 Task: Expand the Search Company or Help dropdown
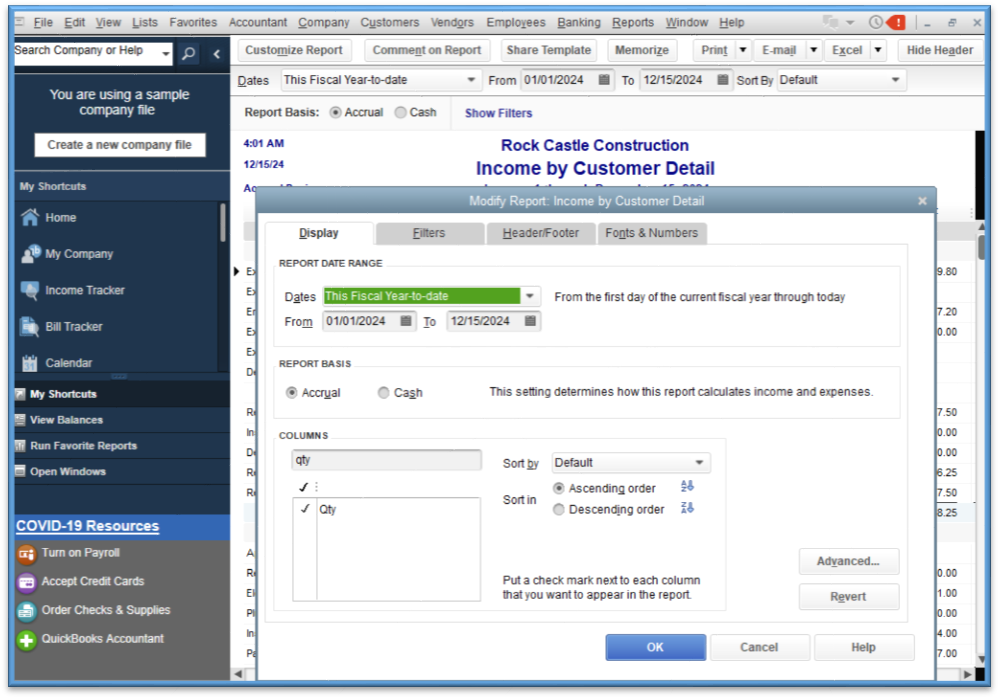166,54
